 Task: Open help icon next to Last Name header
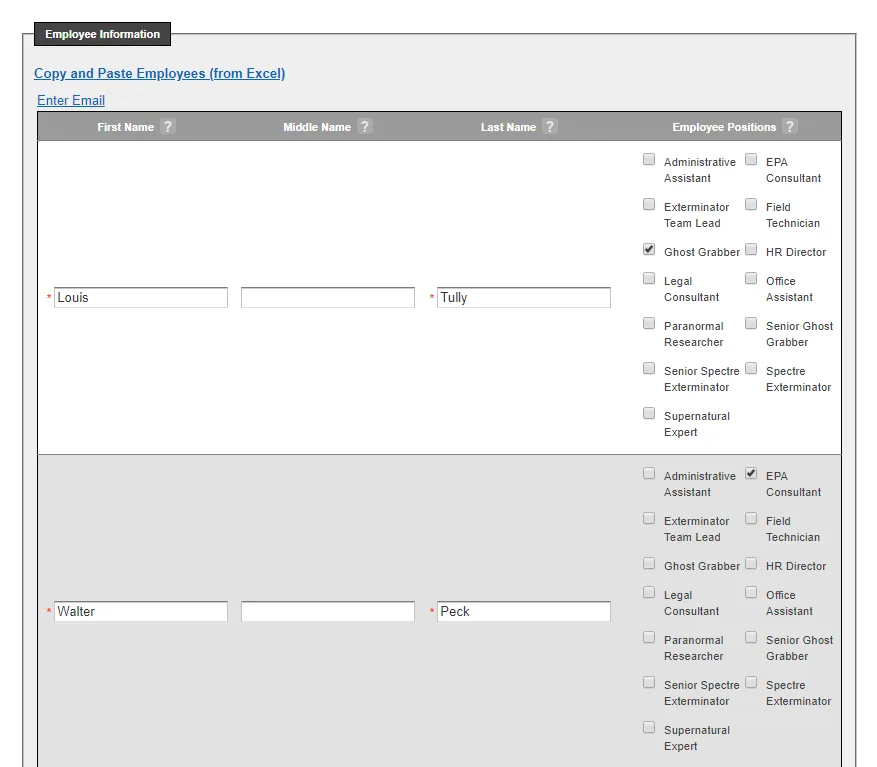550,126
